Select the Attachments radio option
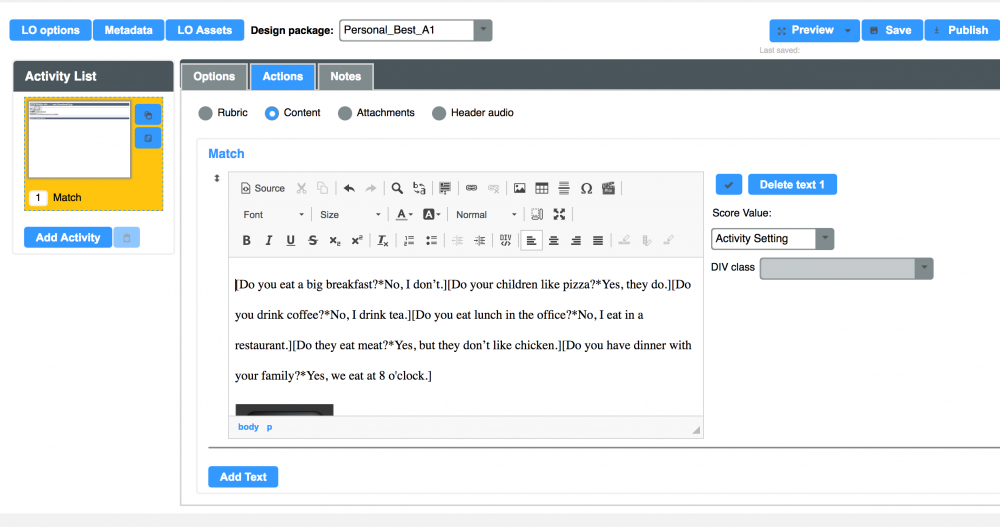Image resolution: width=1000 pixels, height=527 pixels. [x=345, y=113]
